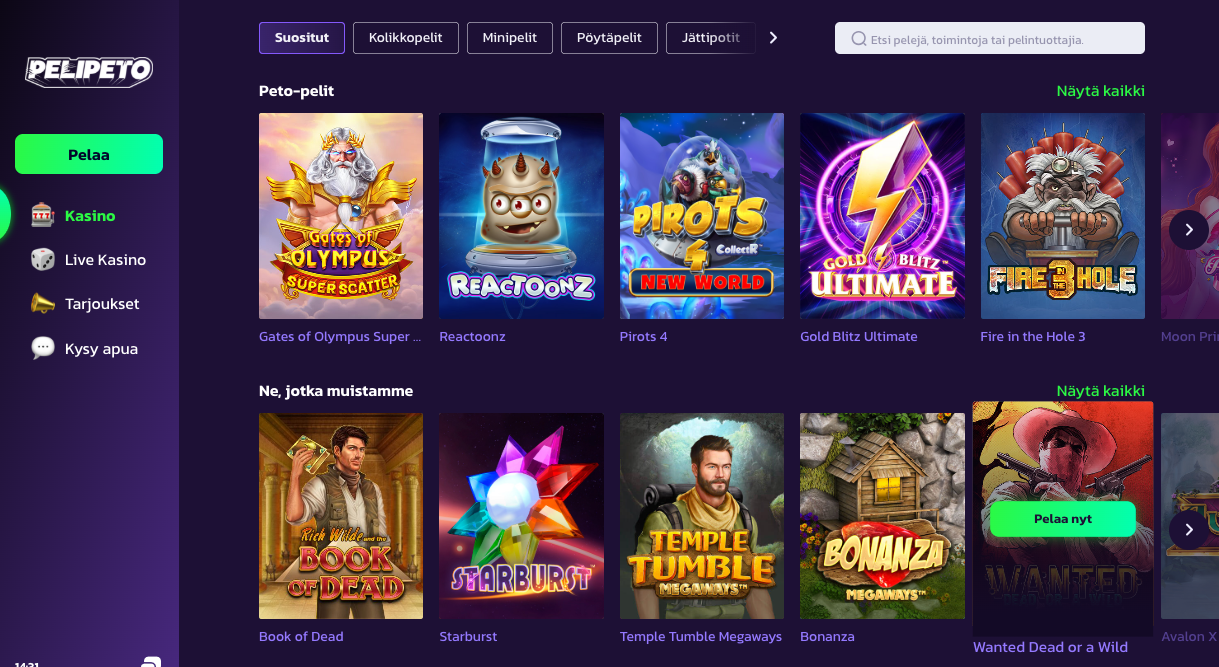Switch to the Suositut tab
Viewport: 1219px width, 667px height.
coord(301,37)
